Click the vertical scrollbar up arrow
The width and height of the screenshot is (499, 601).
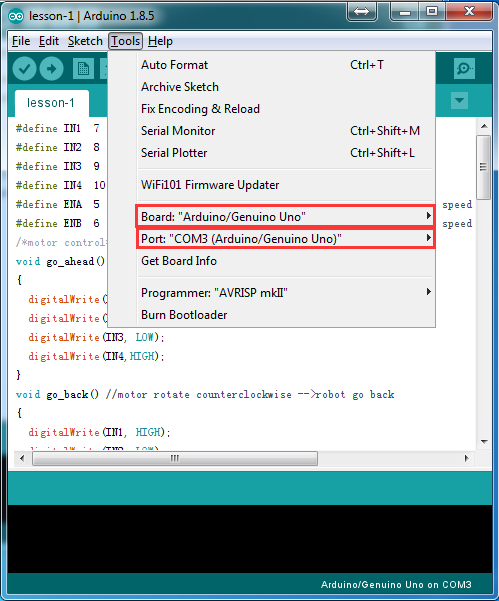coord(484,126)
